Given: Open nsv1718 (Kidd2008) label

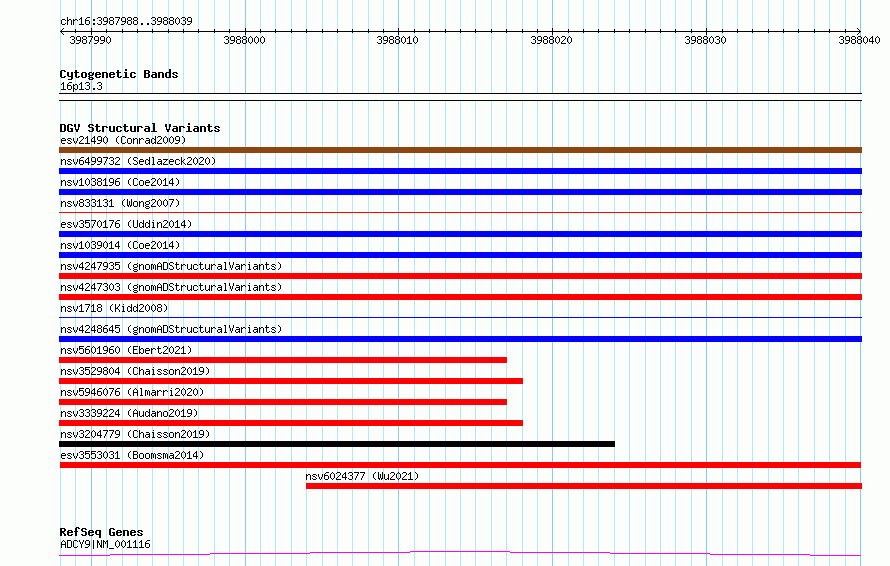Looking at the screenshot, I should 114,308.
